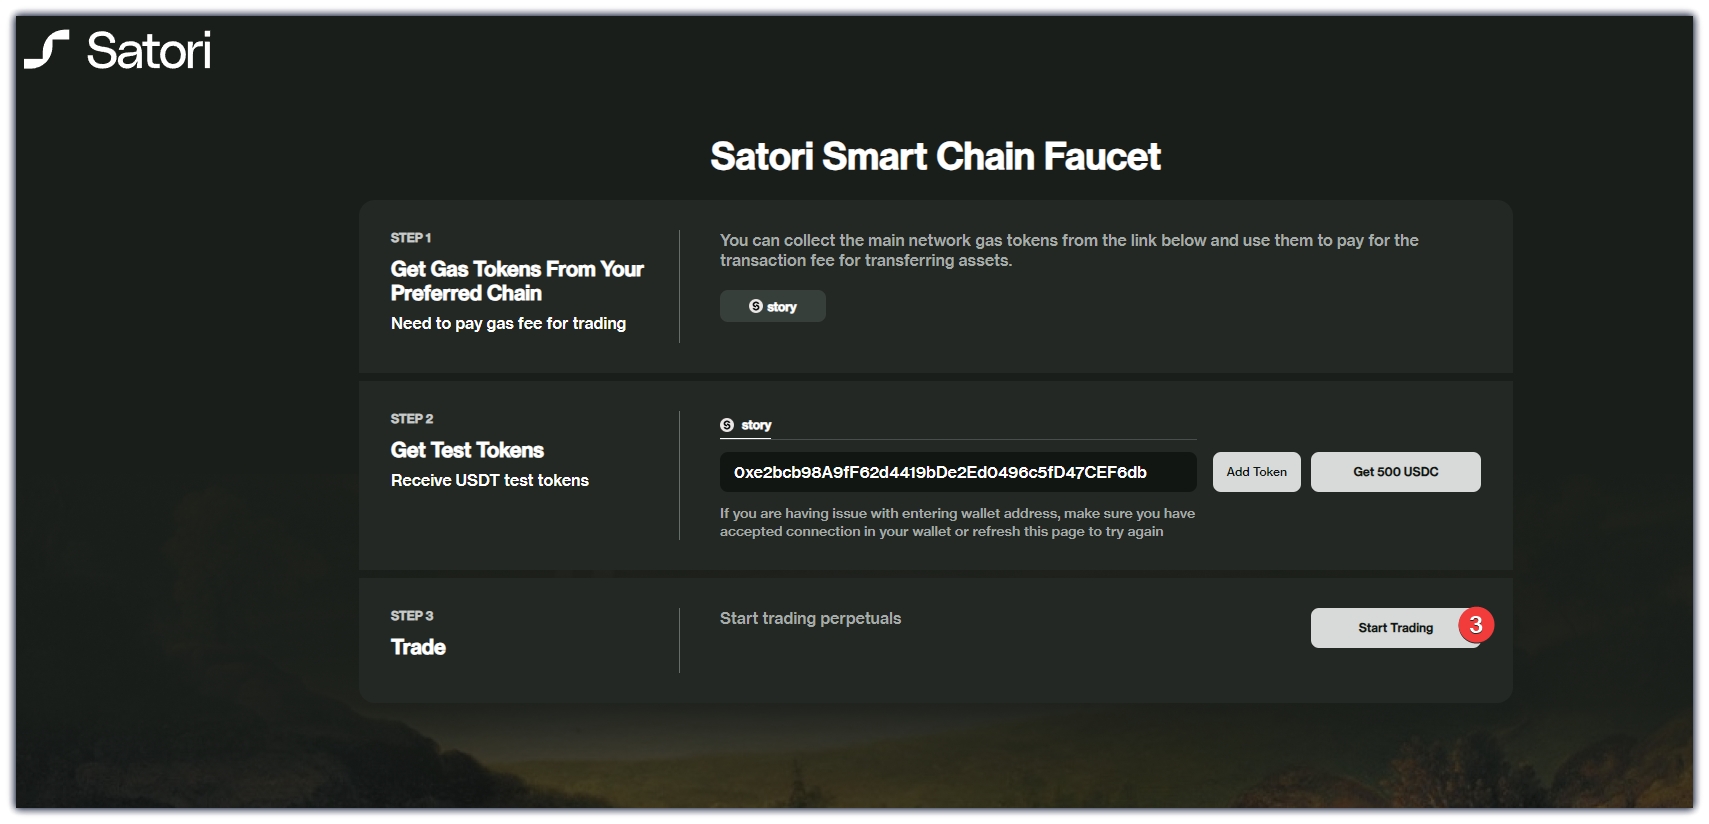Click the Start trading perpetuals text
1709x824 pixels.
[x=810, y=618]
